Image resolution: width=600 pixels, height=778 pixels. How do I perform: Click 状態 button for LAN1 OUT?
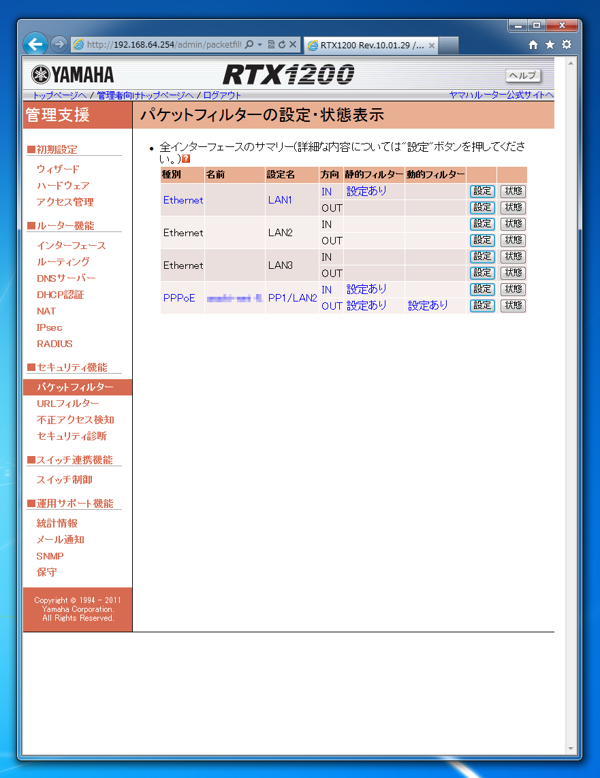513,208
